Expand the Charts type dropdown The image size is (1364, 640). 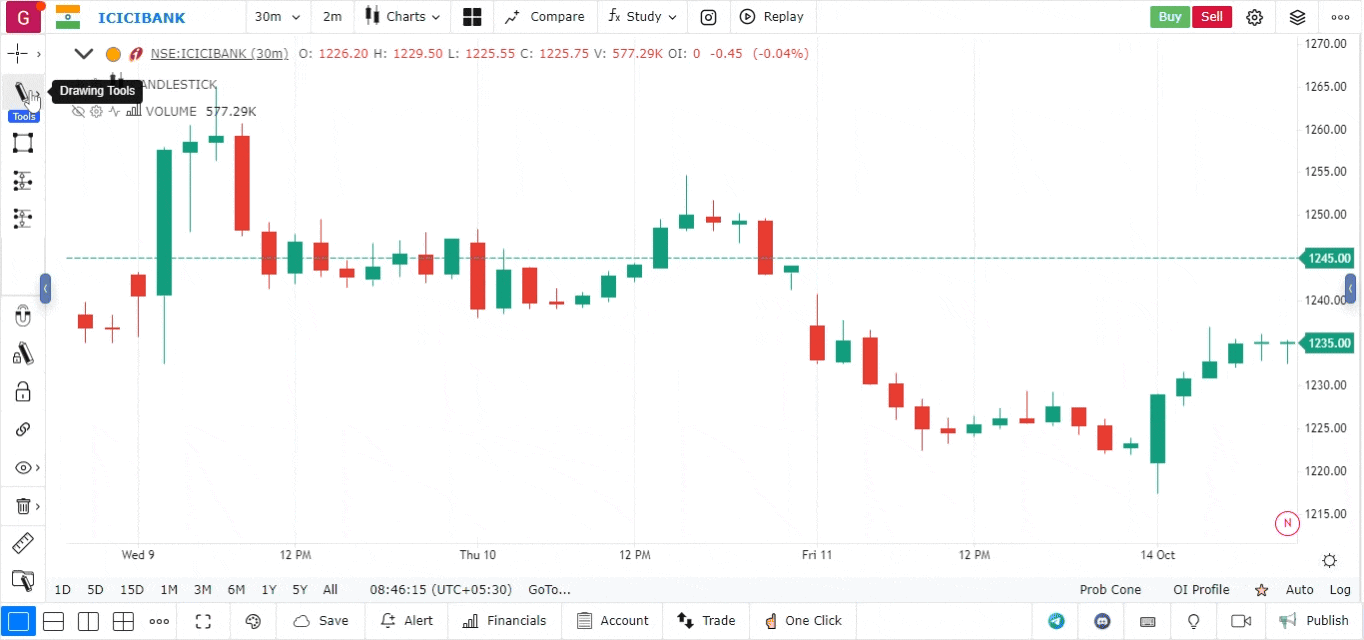point(402,17)
